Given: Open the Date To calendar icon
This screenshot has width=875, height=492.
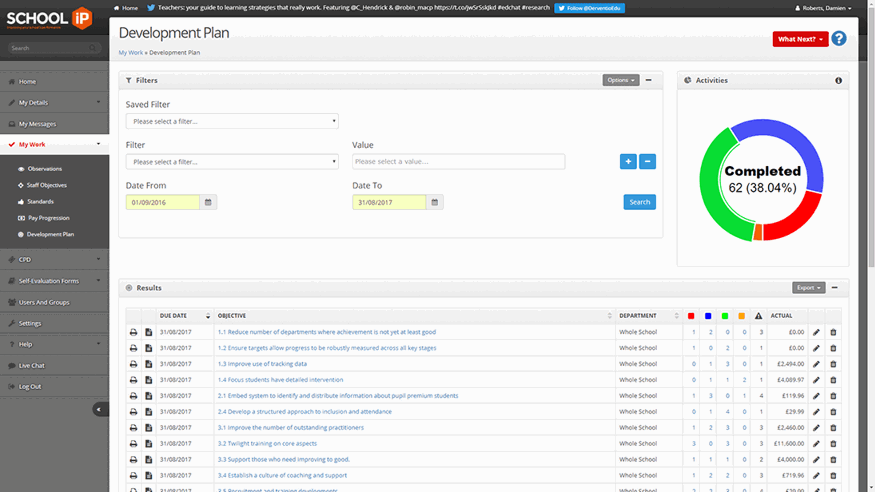Looking at the screenshot, I should (x=435, y=202).
